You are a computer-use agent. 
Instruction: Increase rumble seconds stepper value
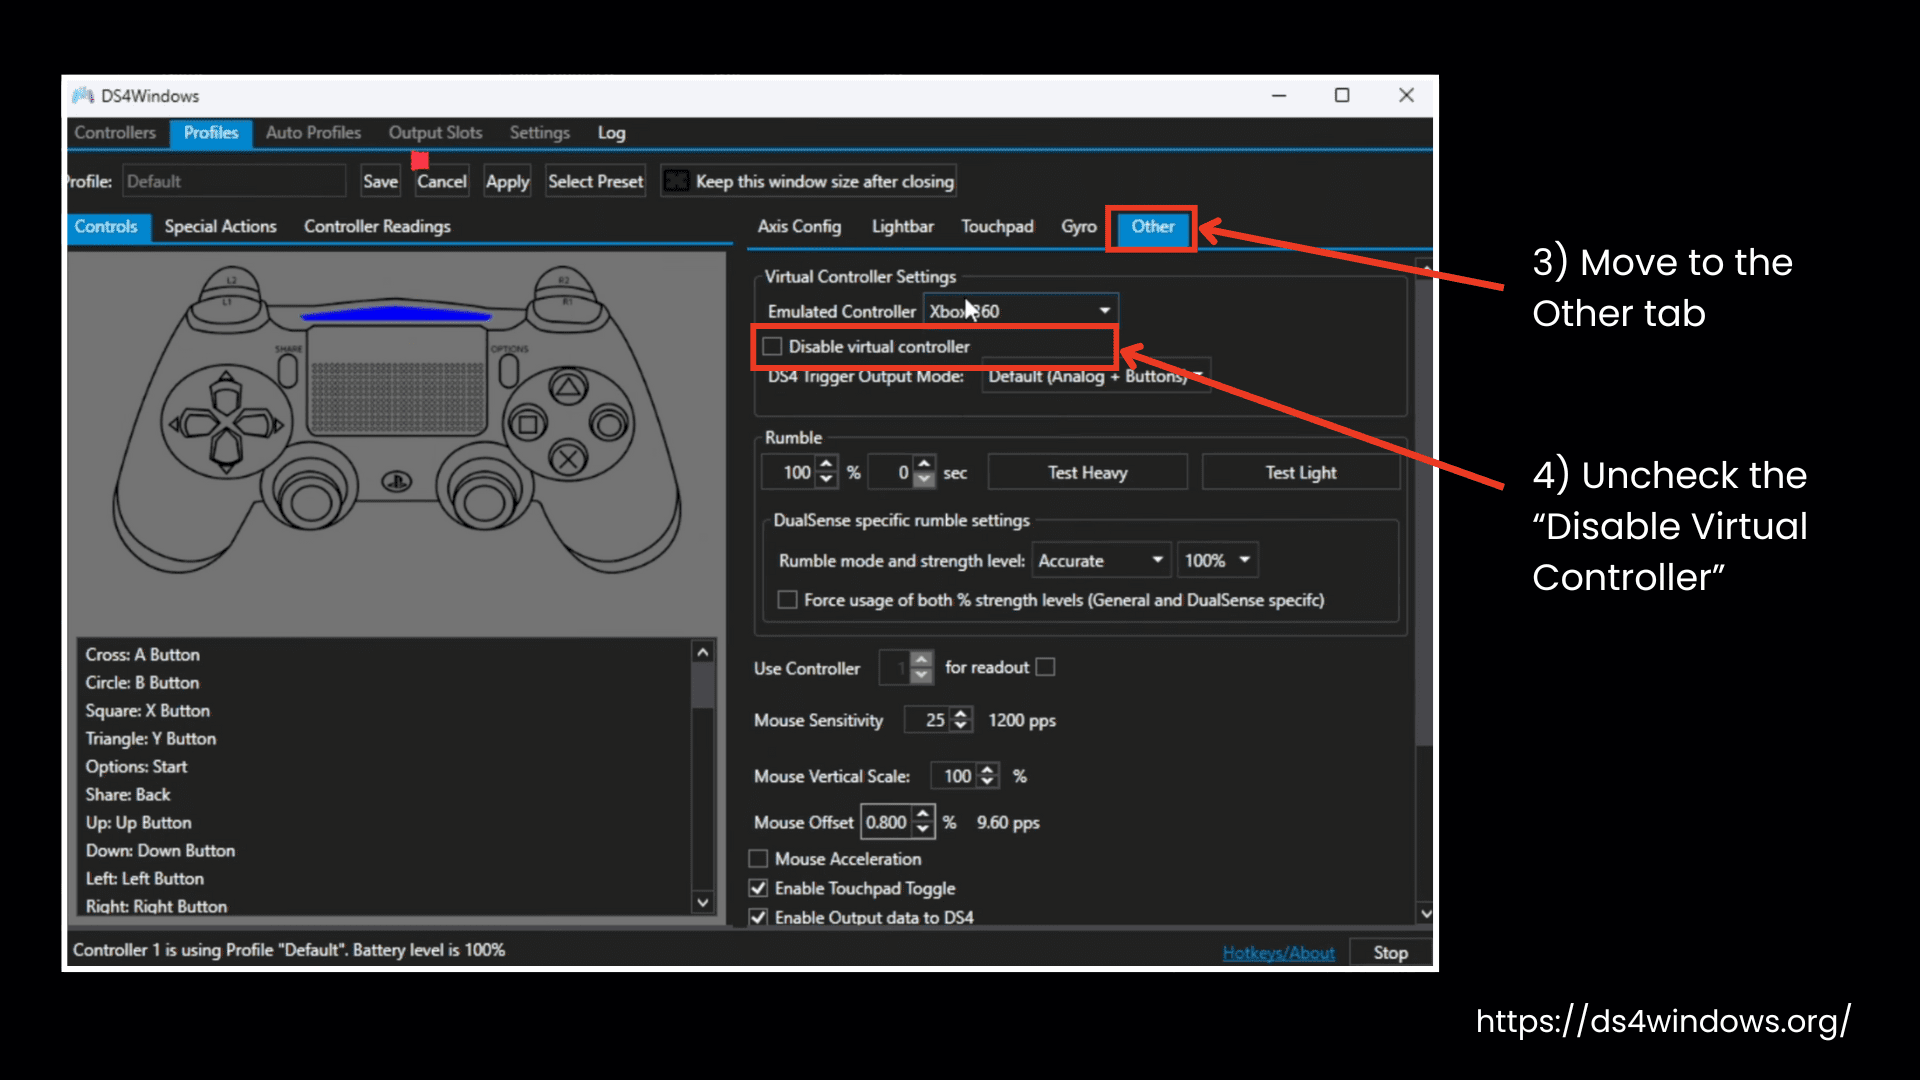925,464
